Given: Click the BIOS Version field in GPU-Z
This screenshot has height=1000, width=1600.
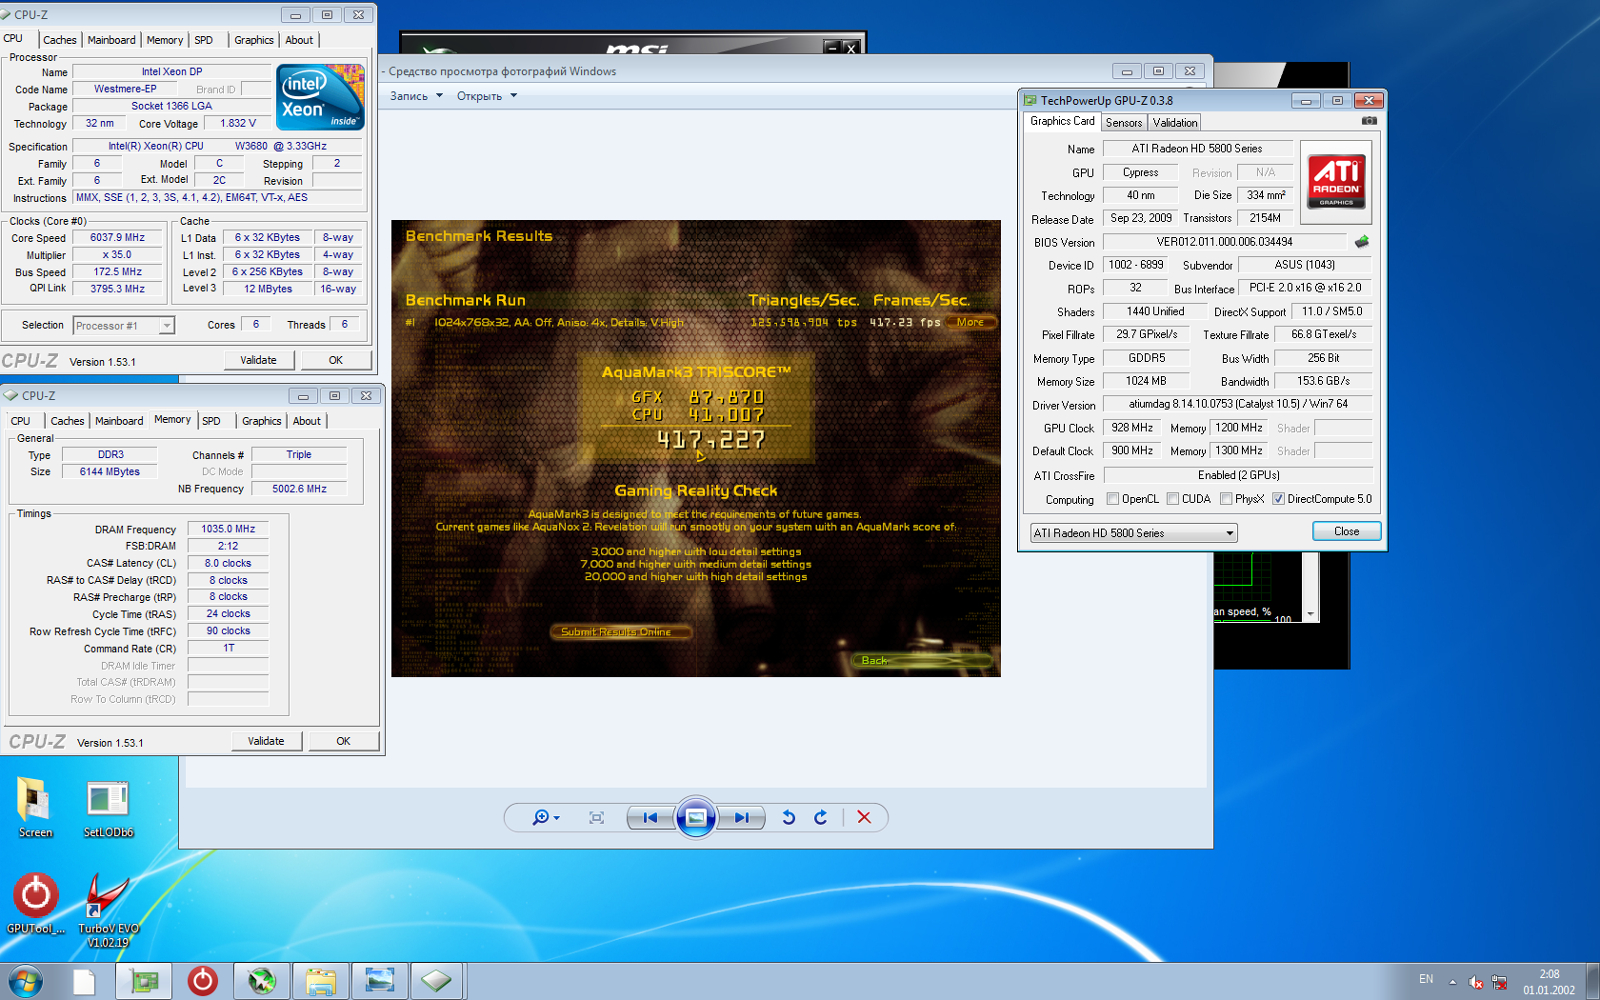Looking at the screenshot, I should (x=1225, y=242).
